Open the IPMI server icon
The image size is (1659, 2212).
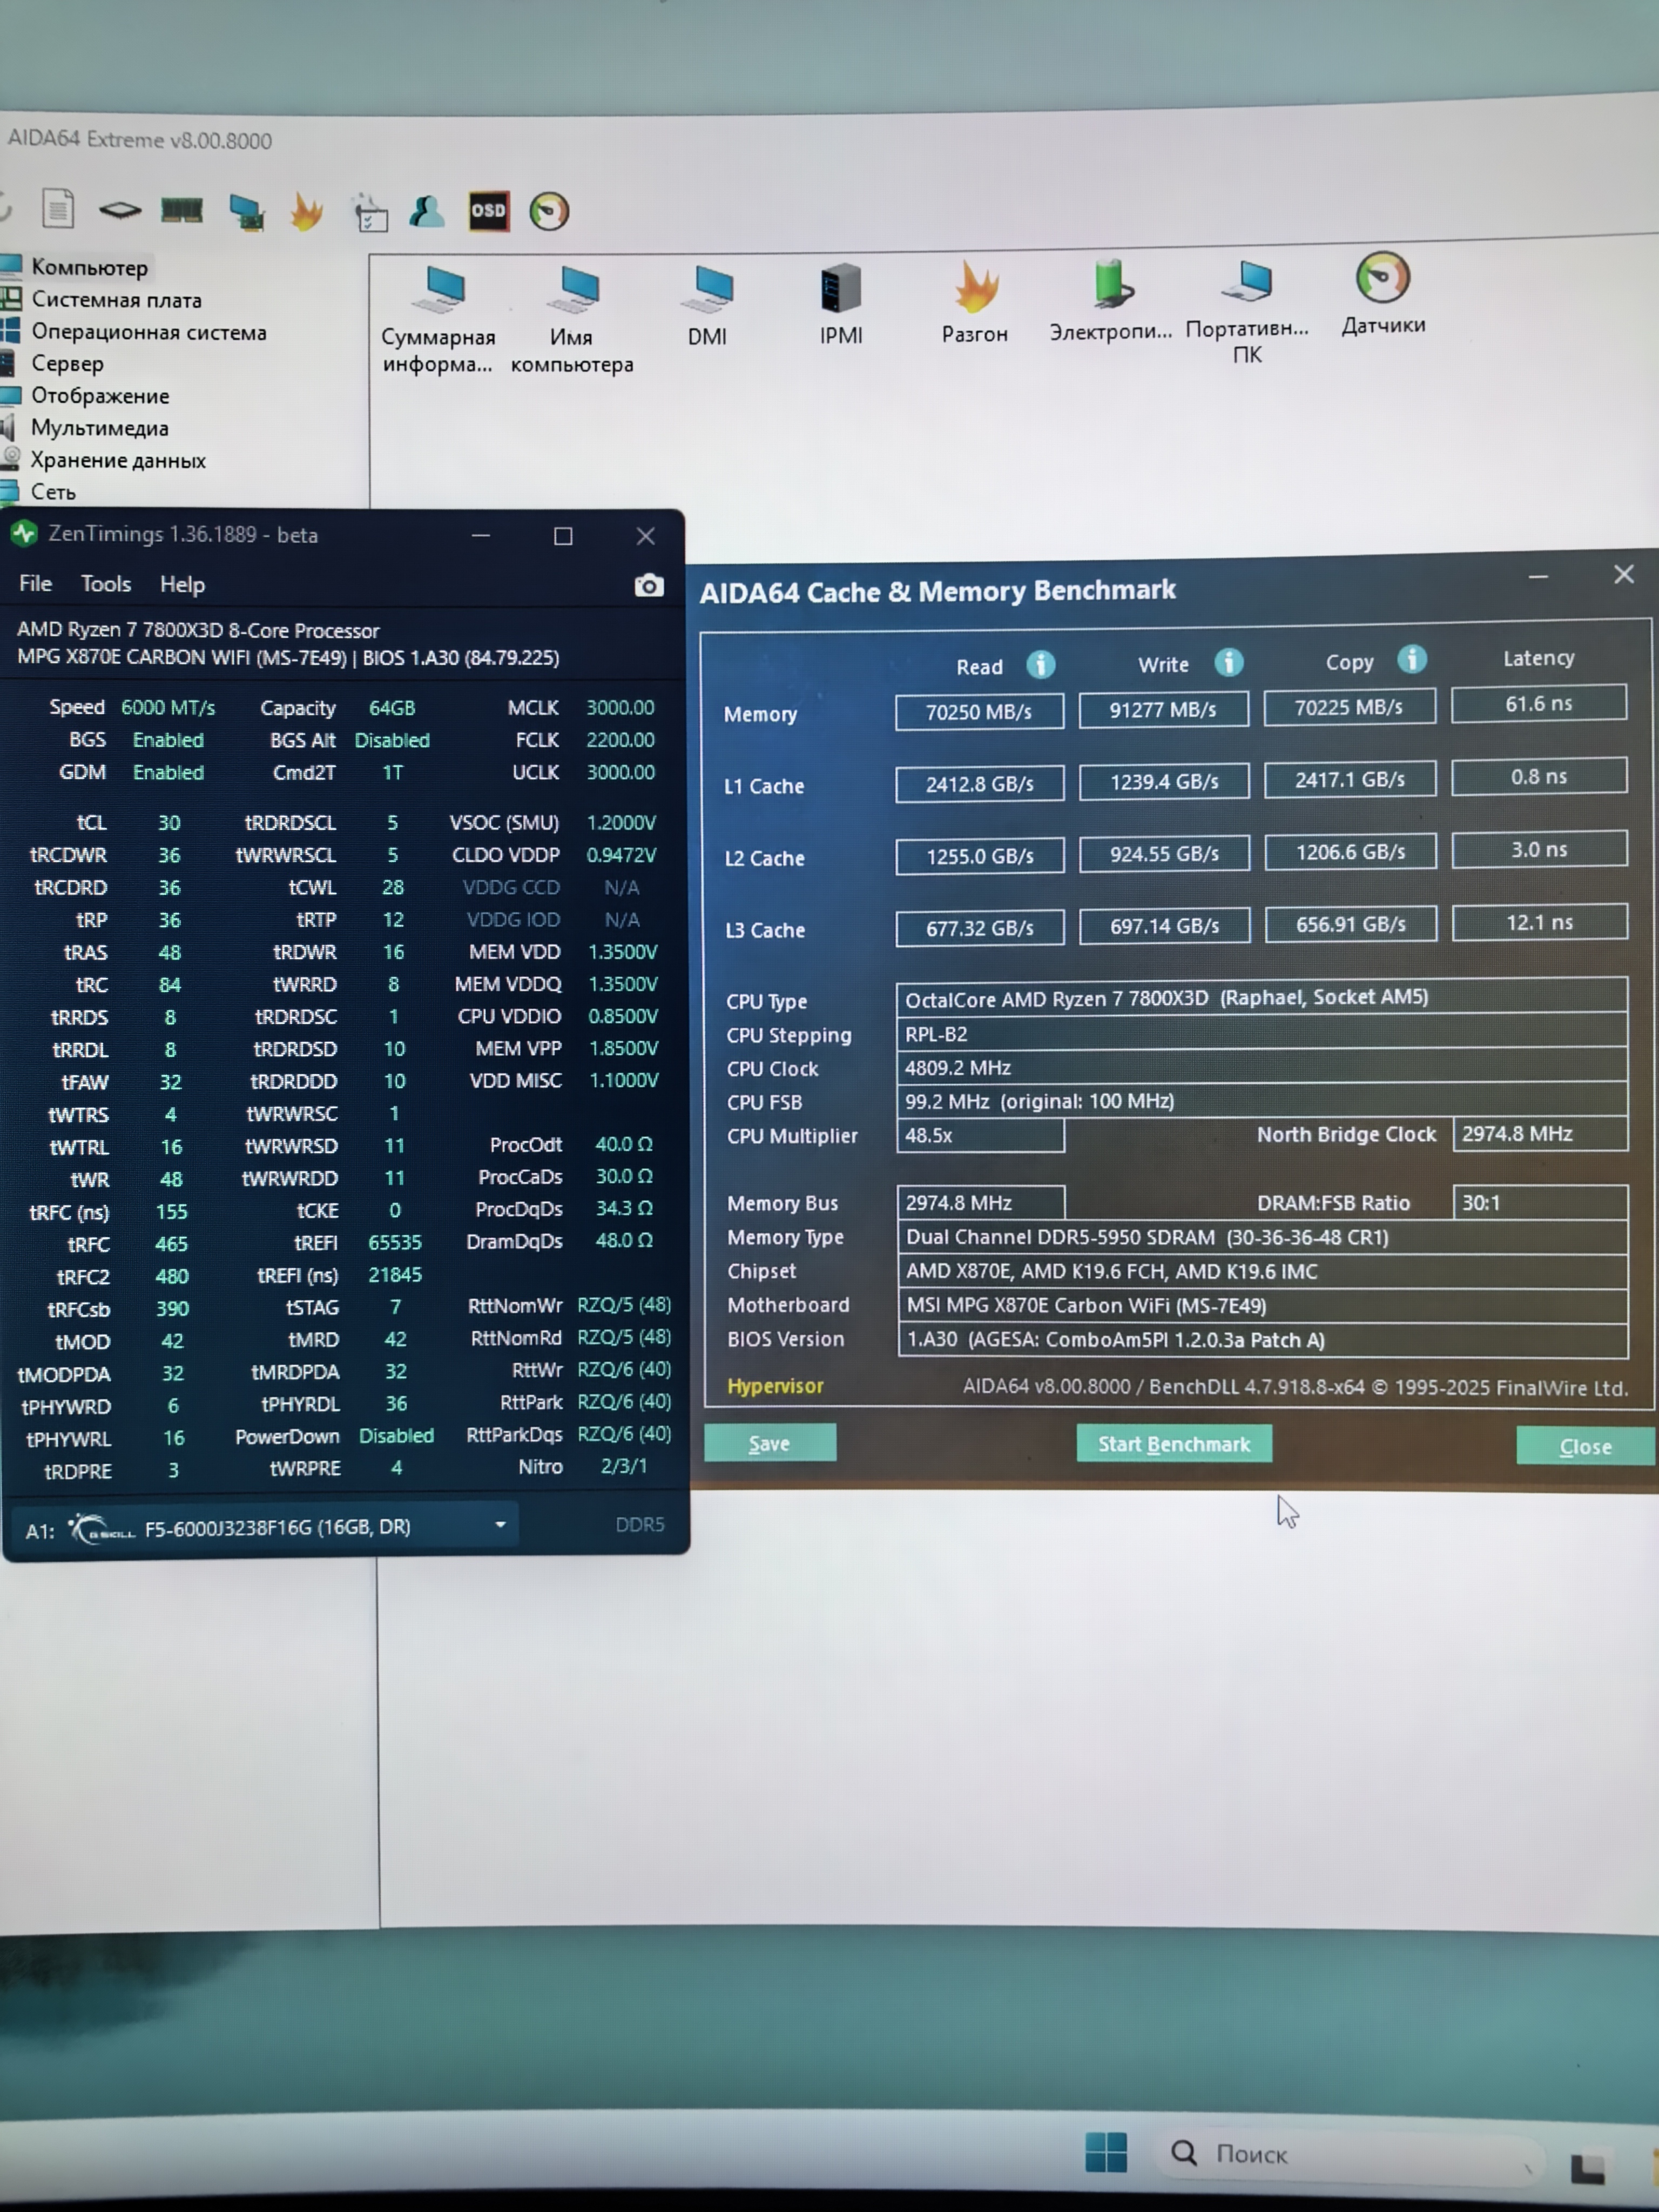840,290
